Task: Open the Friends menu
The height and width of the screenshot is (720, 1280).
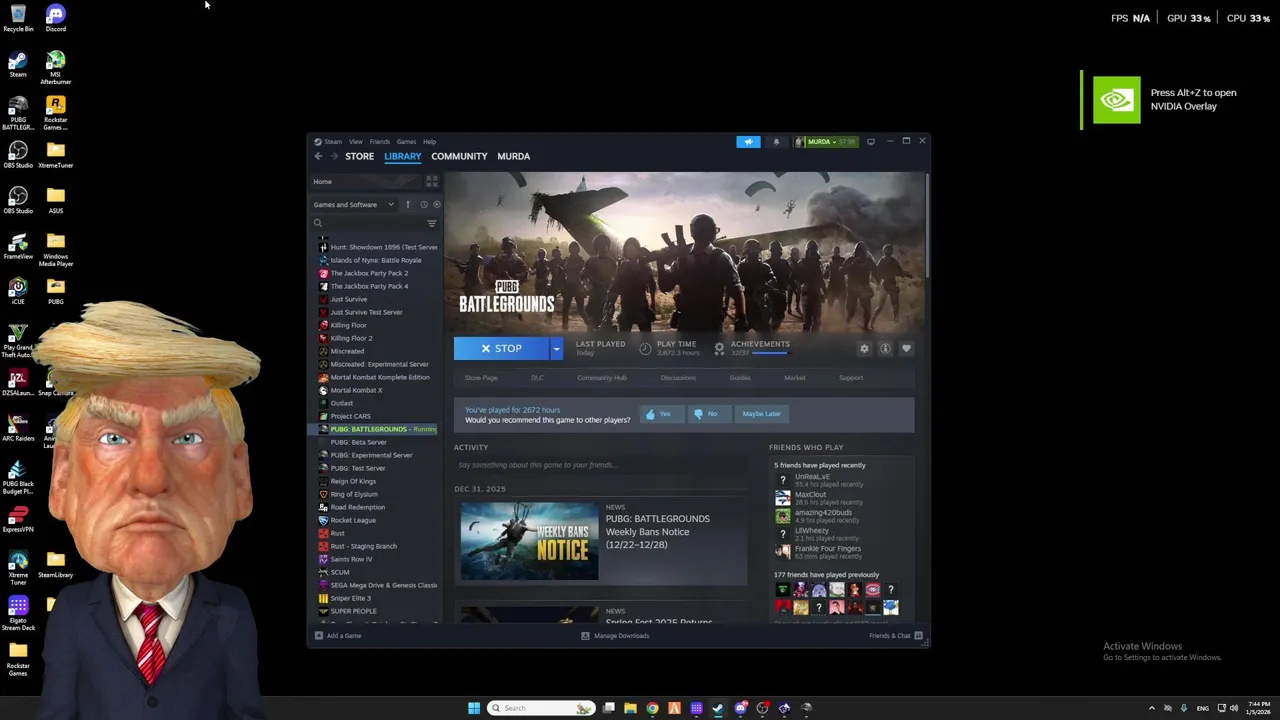Action: pos(380,142)
